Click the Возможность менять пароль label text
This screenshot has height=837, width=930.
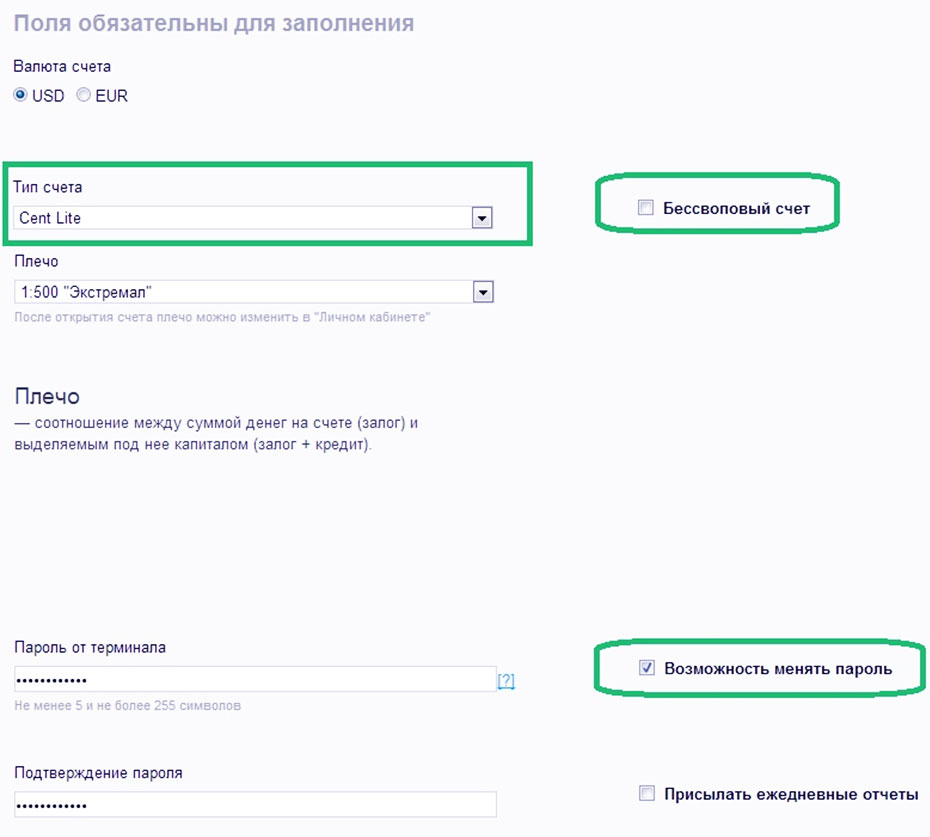777,668
